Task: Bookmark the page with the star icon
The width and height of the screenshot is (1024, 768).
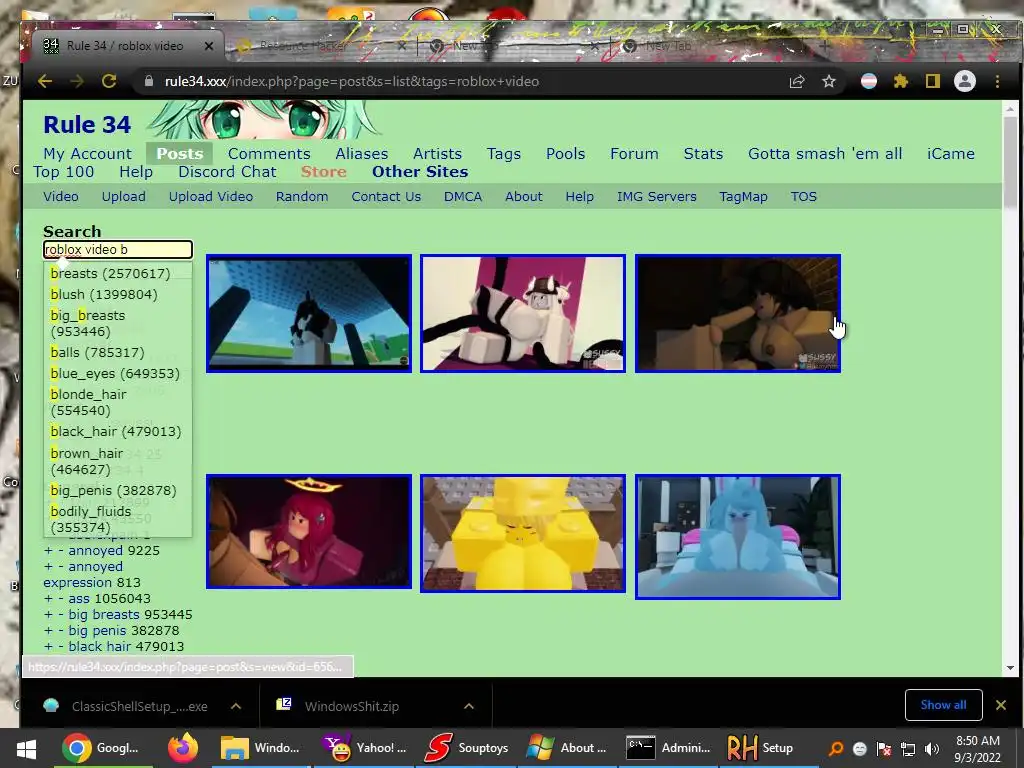Action: pyautogui.click(x=829, y=82)
